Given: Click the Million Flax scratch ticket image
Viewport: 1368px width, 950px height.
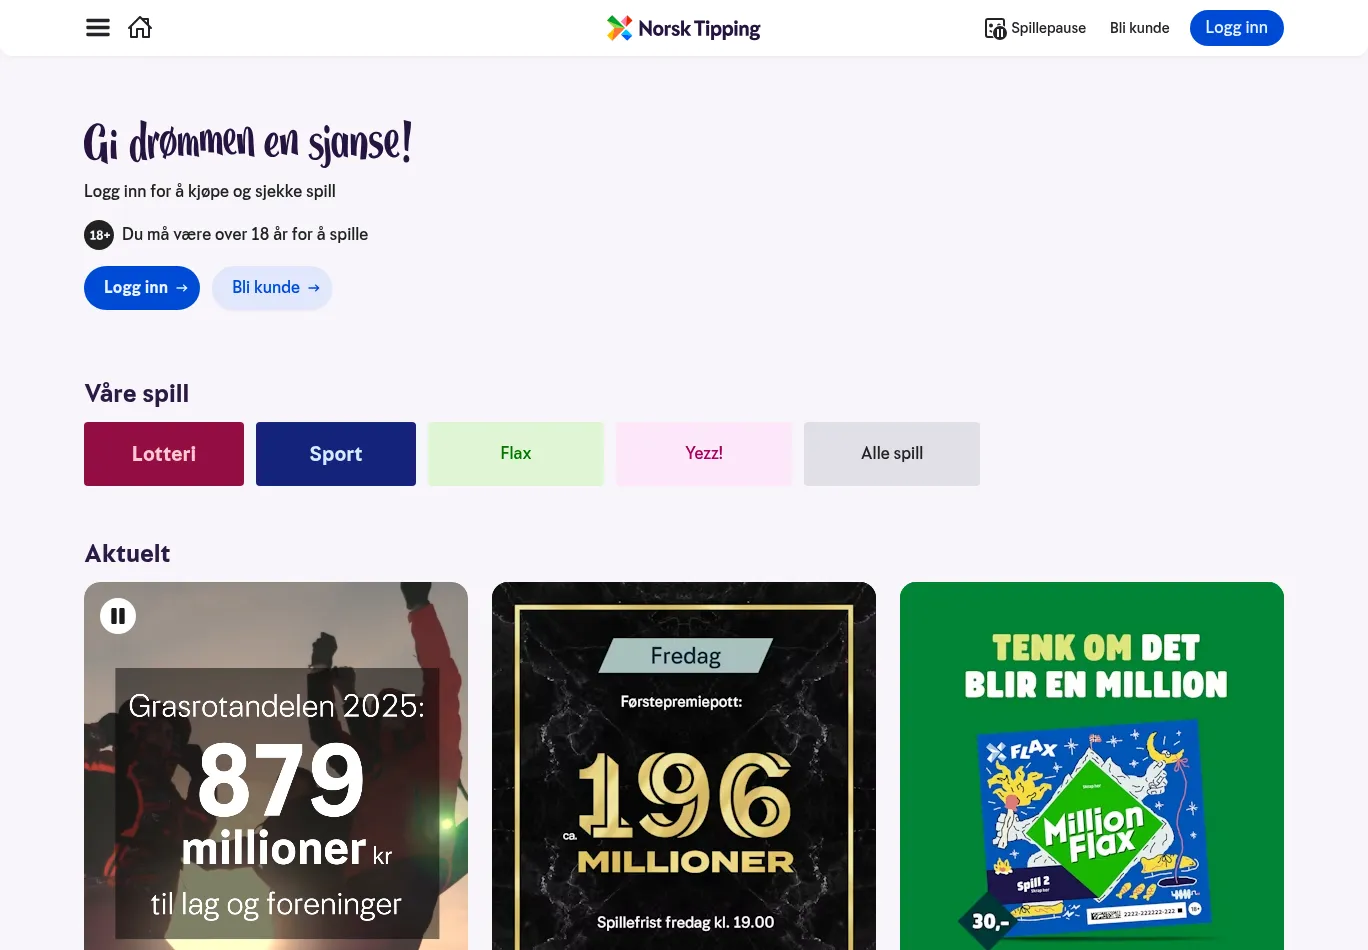Looking at the screenshot, I should [x=1092, y=828].
